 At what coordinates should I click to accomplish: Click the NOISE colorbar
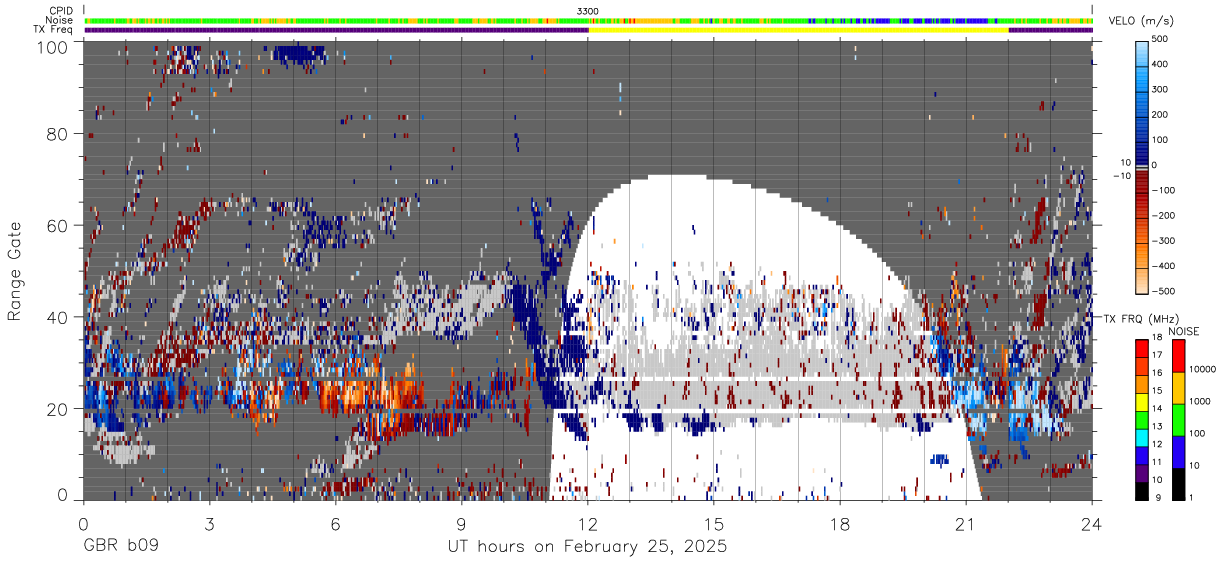(1179, 419)
